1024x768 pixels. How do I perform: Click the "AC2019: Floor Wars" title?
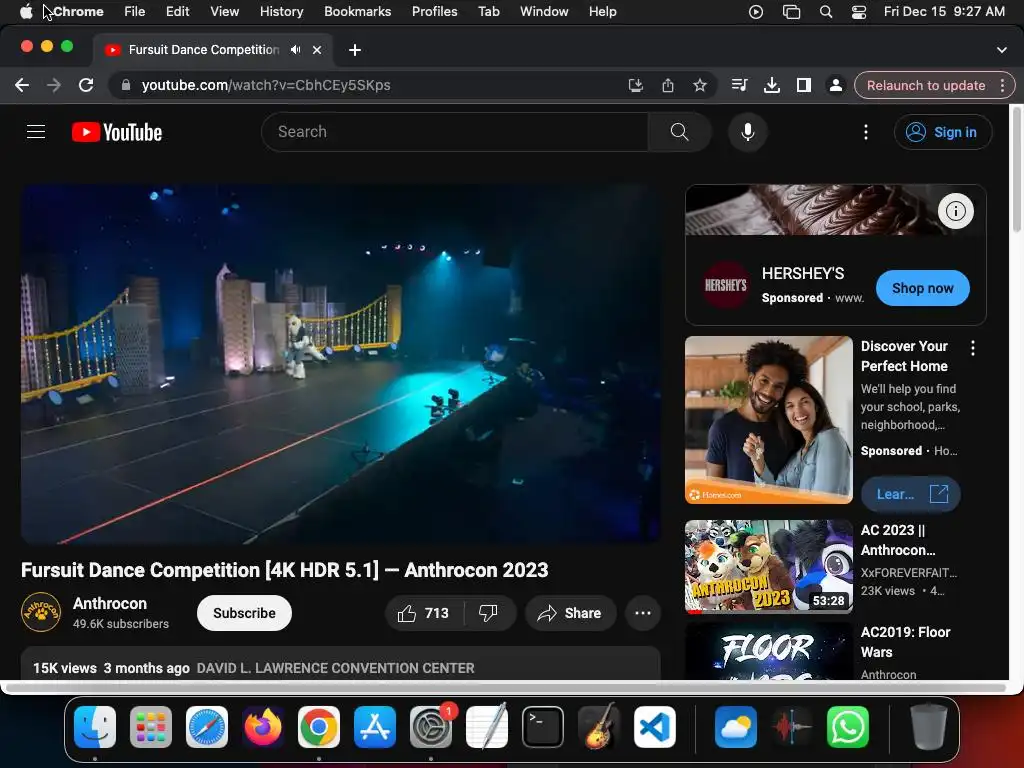tap(905, 642)
